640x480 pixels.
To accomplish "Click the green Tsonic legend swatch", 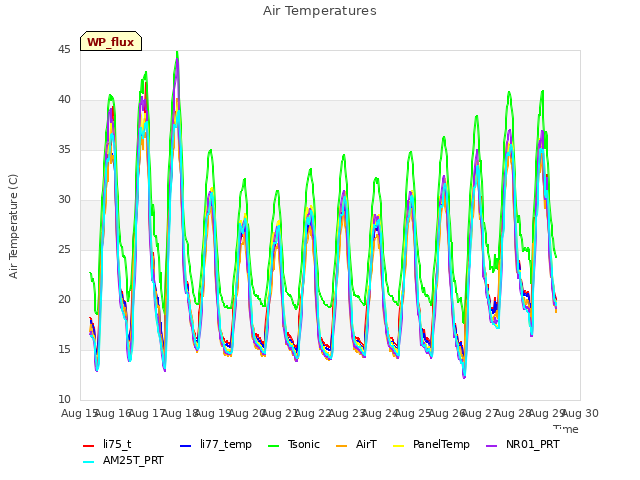I will (x=274, y=446).
